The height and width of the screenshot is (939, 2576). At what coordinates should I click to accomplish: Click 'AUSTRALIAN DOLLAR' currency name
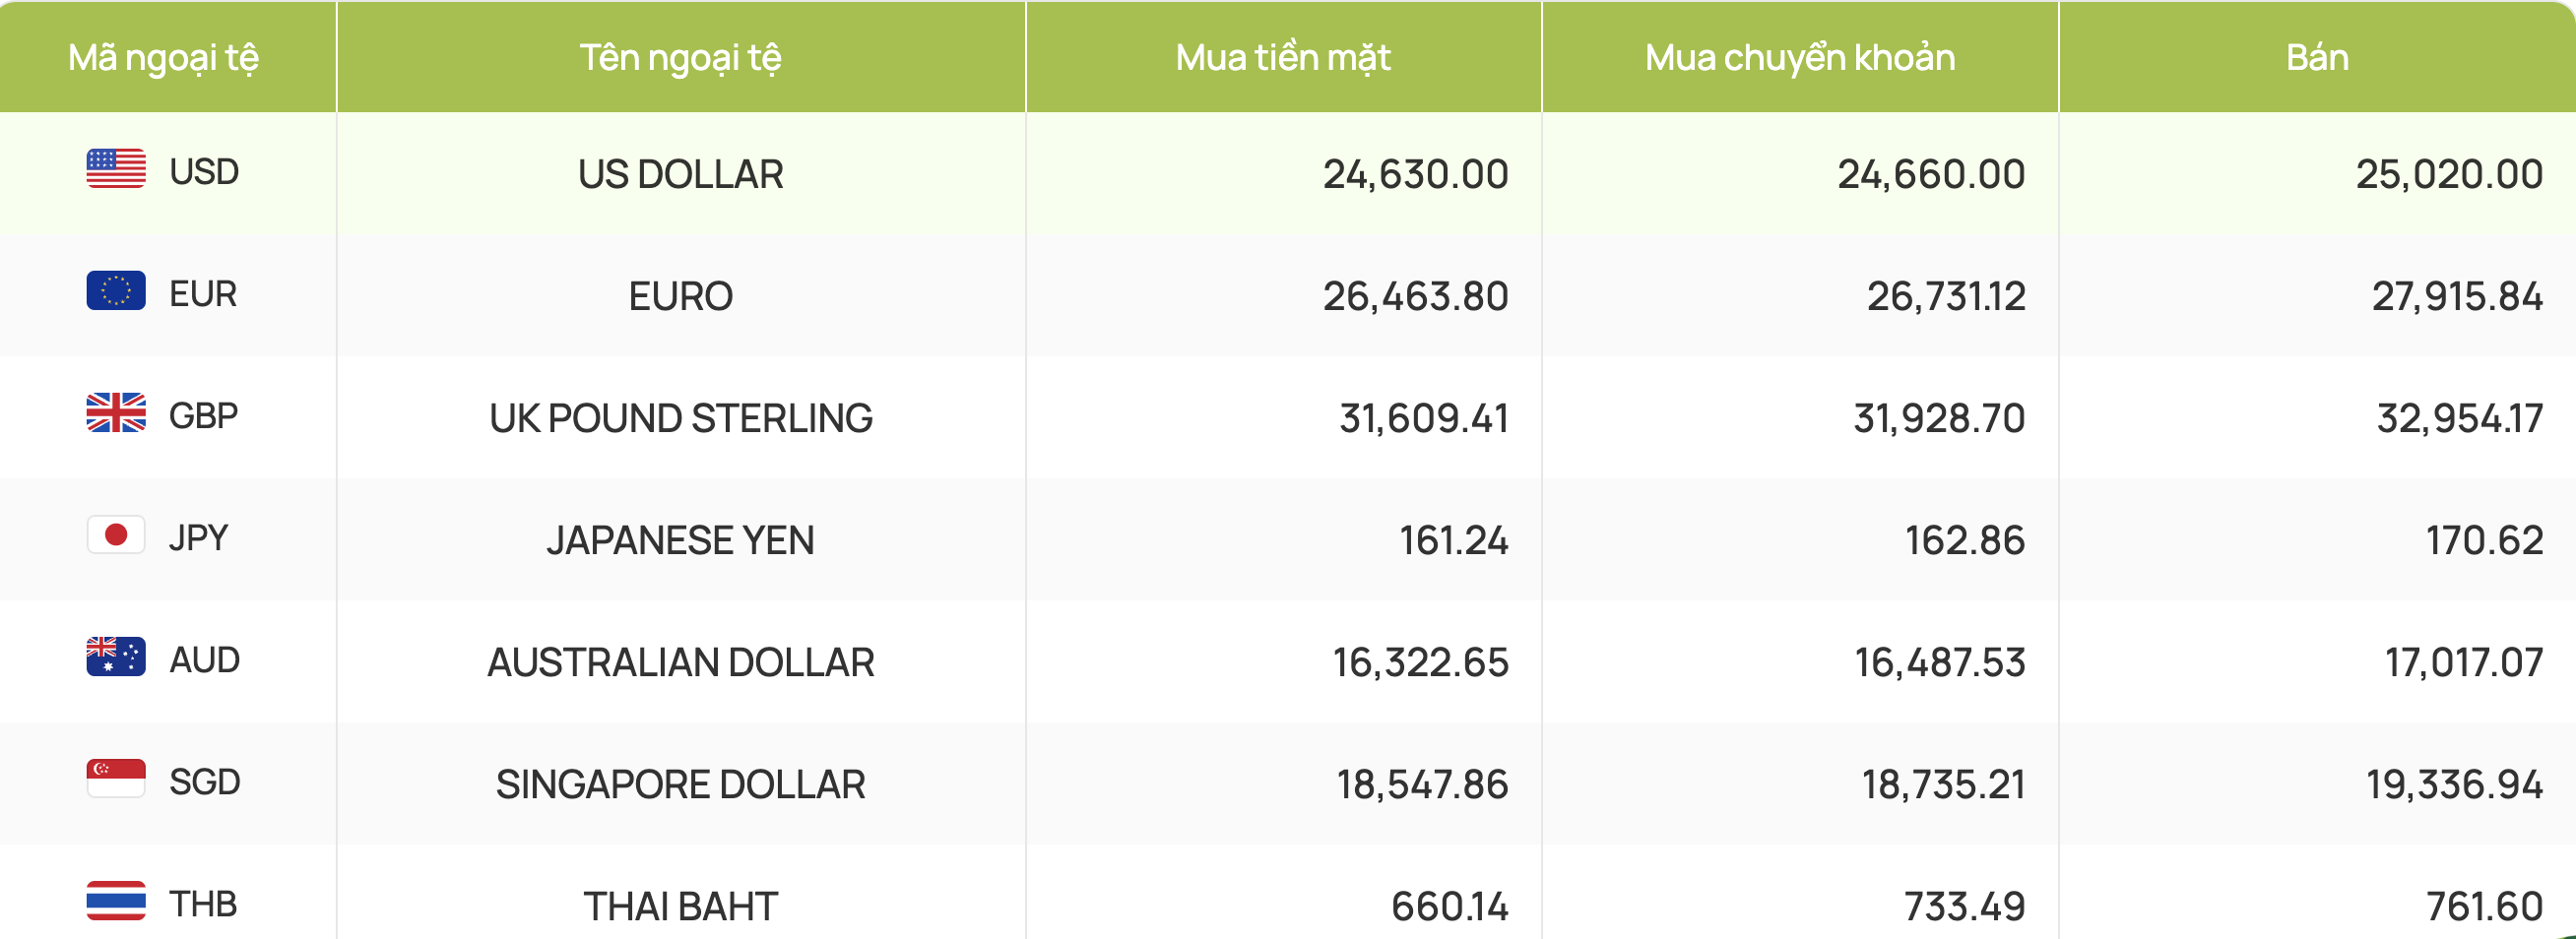(x=681, y=662)
